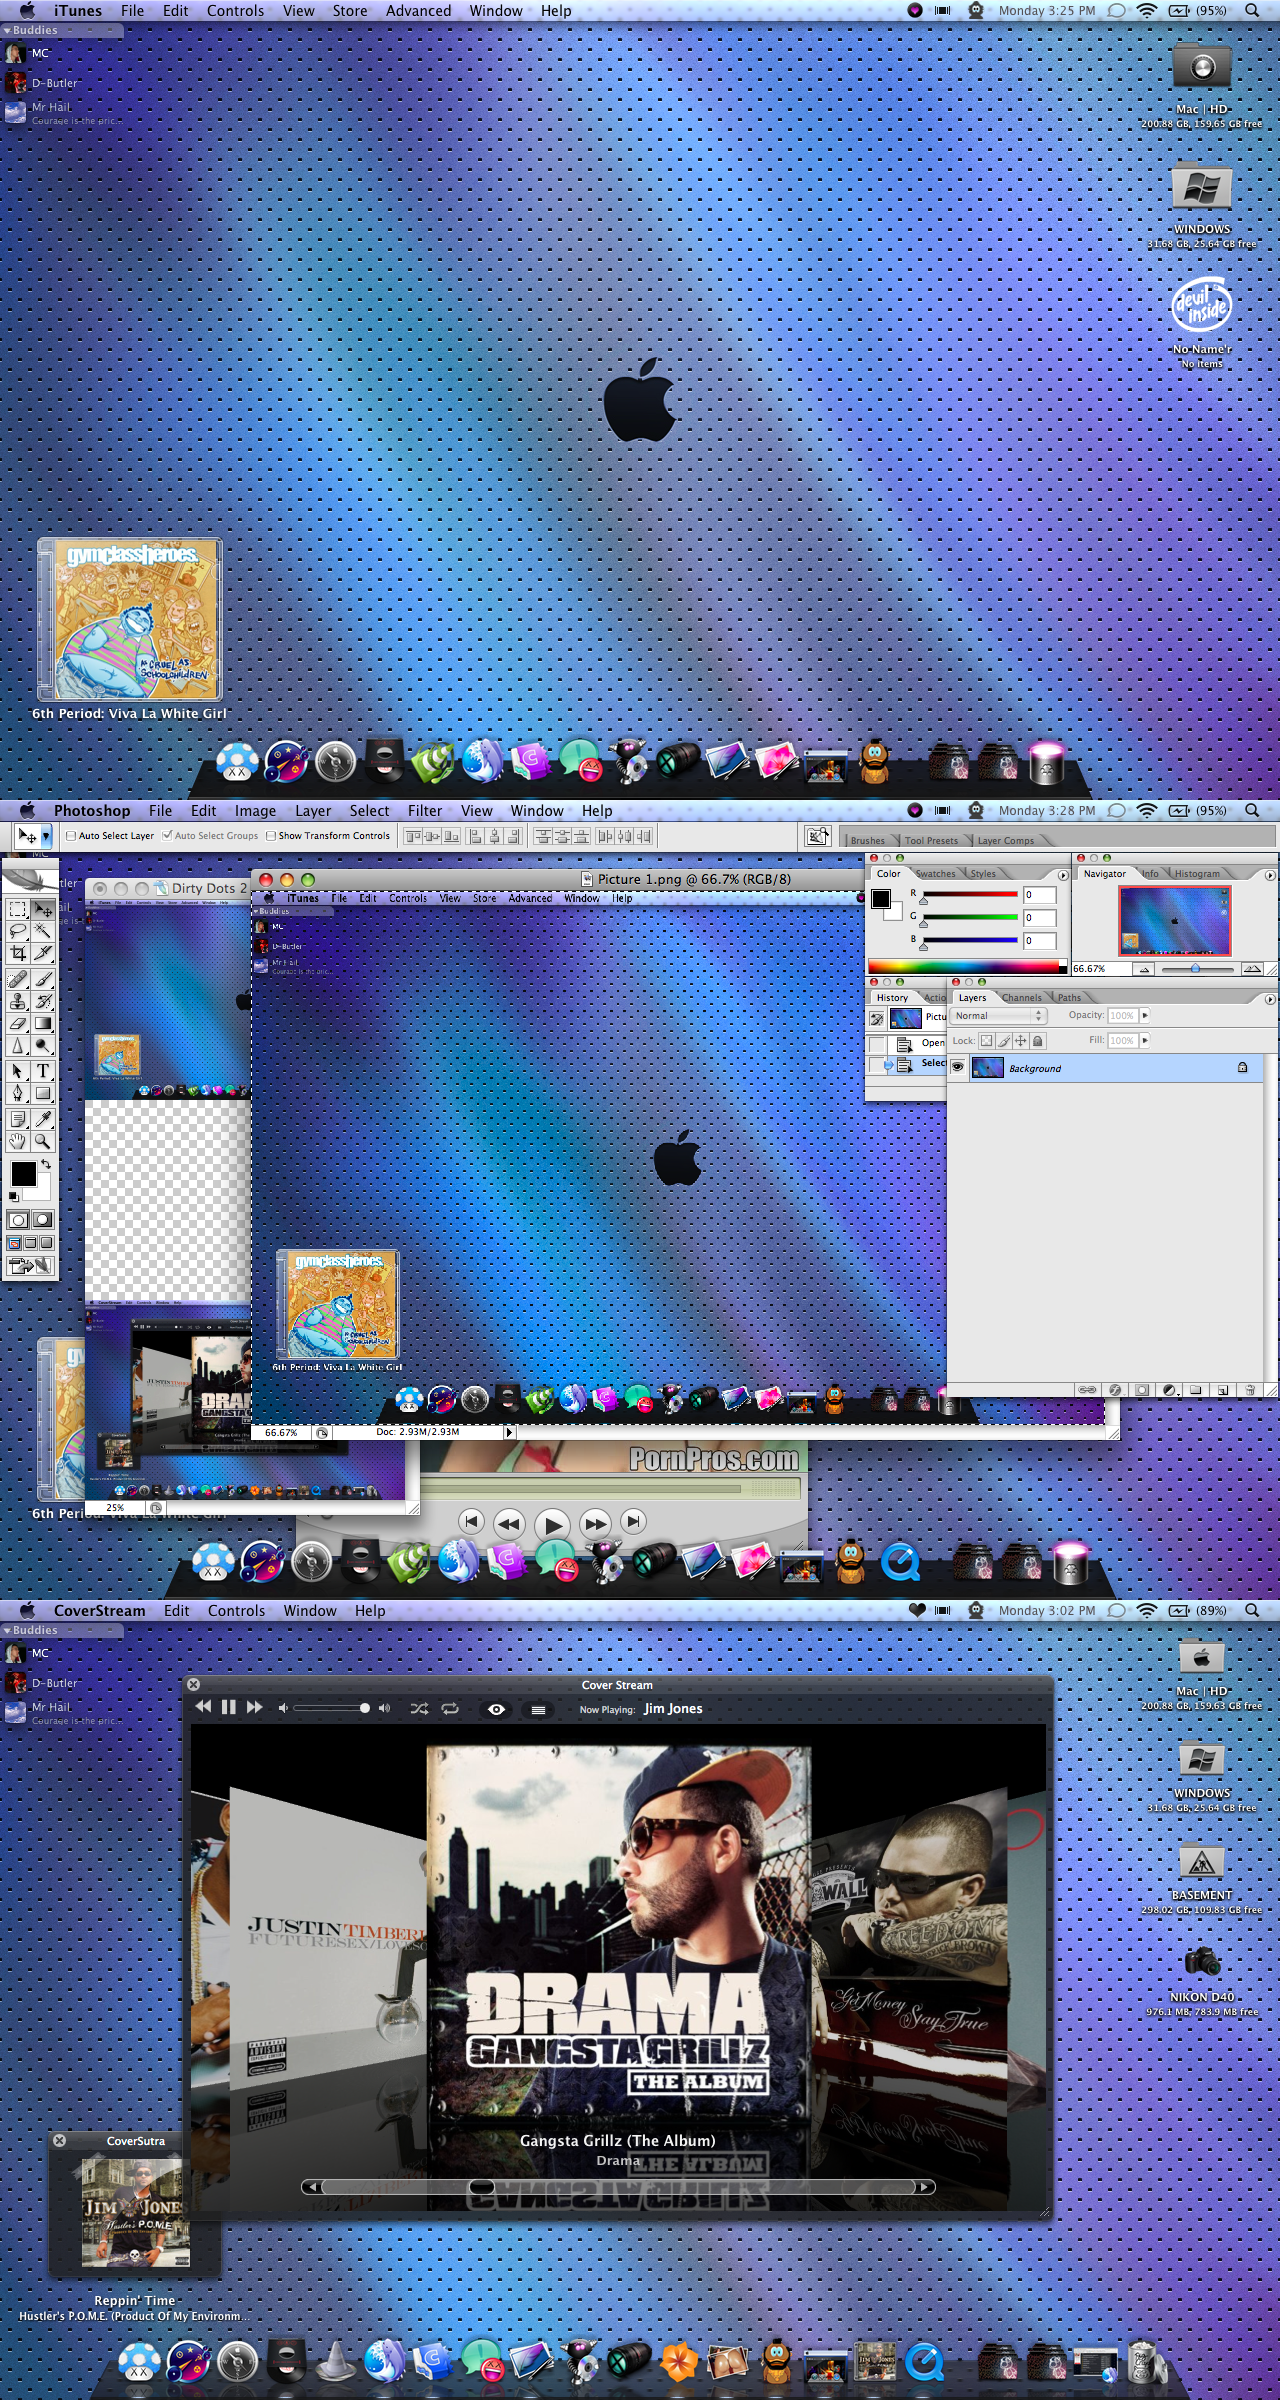Open the CoverStream Controls menu

point(236,1611)
